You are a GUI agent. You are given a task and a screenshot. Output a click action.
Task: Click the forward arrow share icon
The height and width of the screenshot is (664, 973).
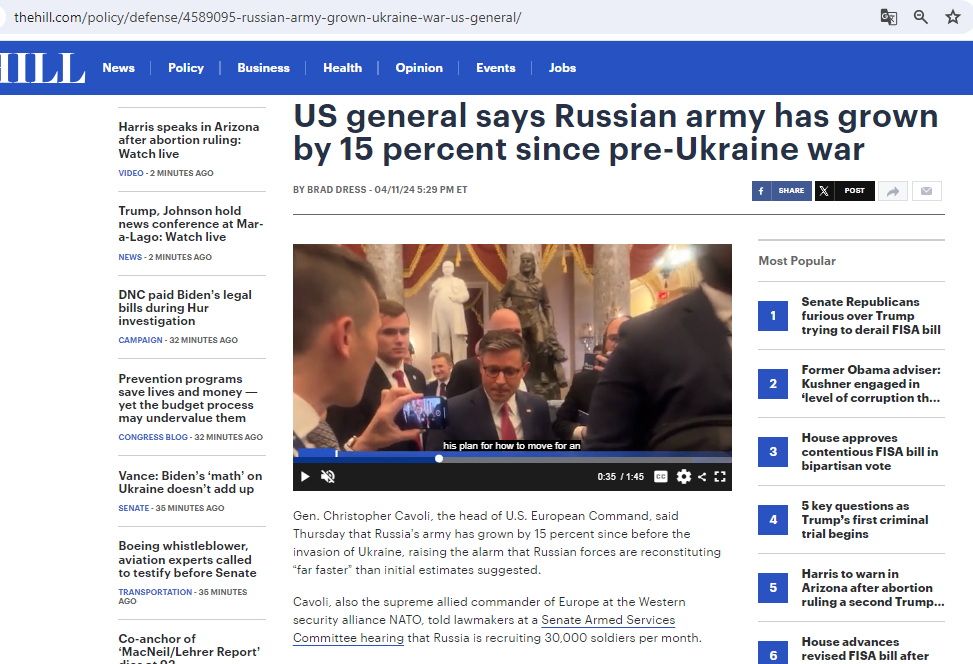point(893,191)
